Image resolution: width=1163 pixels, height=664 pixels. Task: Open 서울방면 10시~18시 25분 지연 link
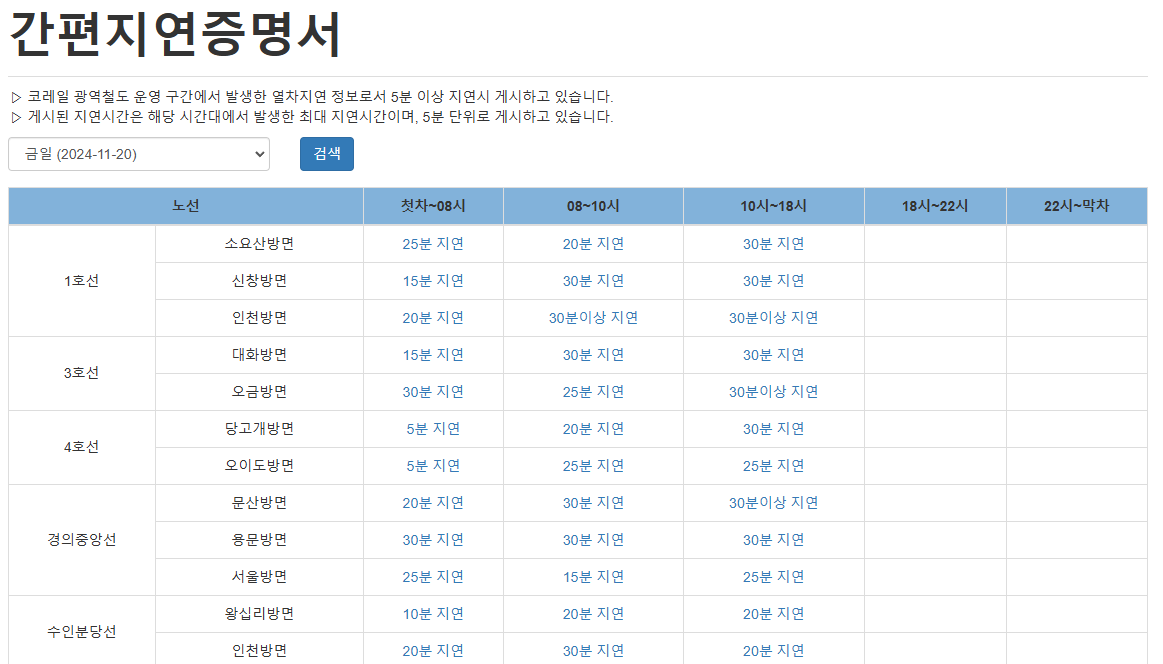[x=774, y=576]
